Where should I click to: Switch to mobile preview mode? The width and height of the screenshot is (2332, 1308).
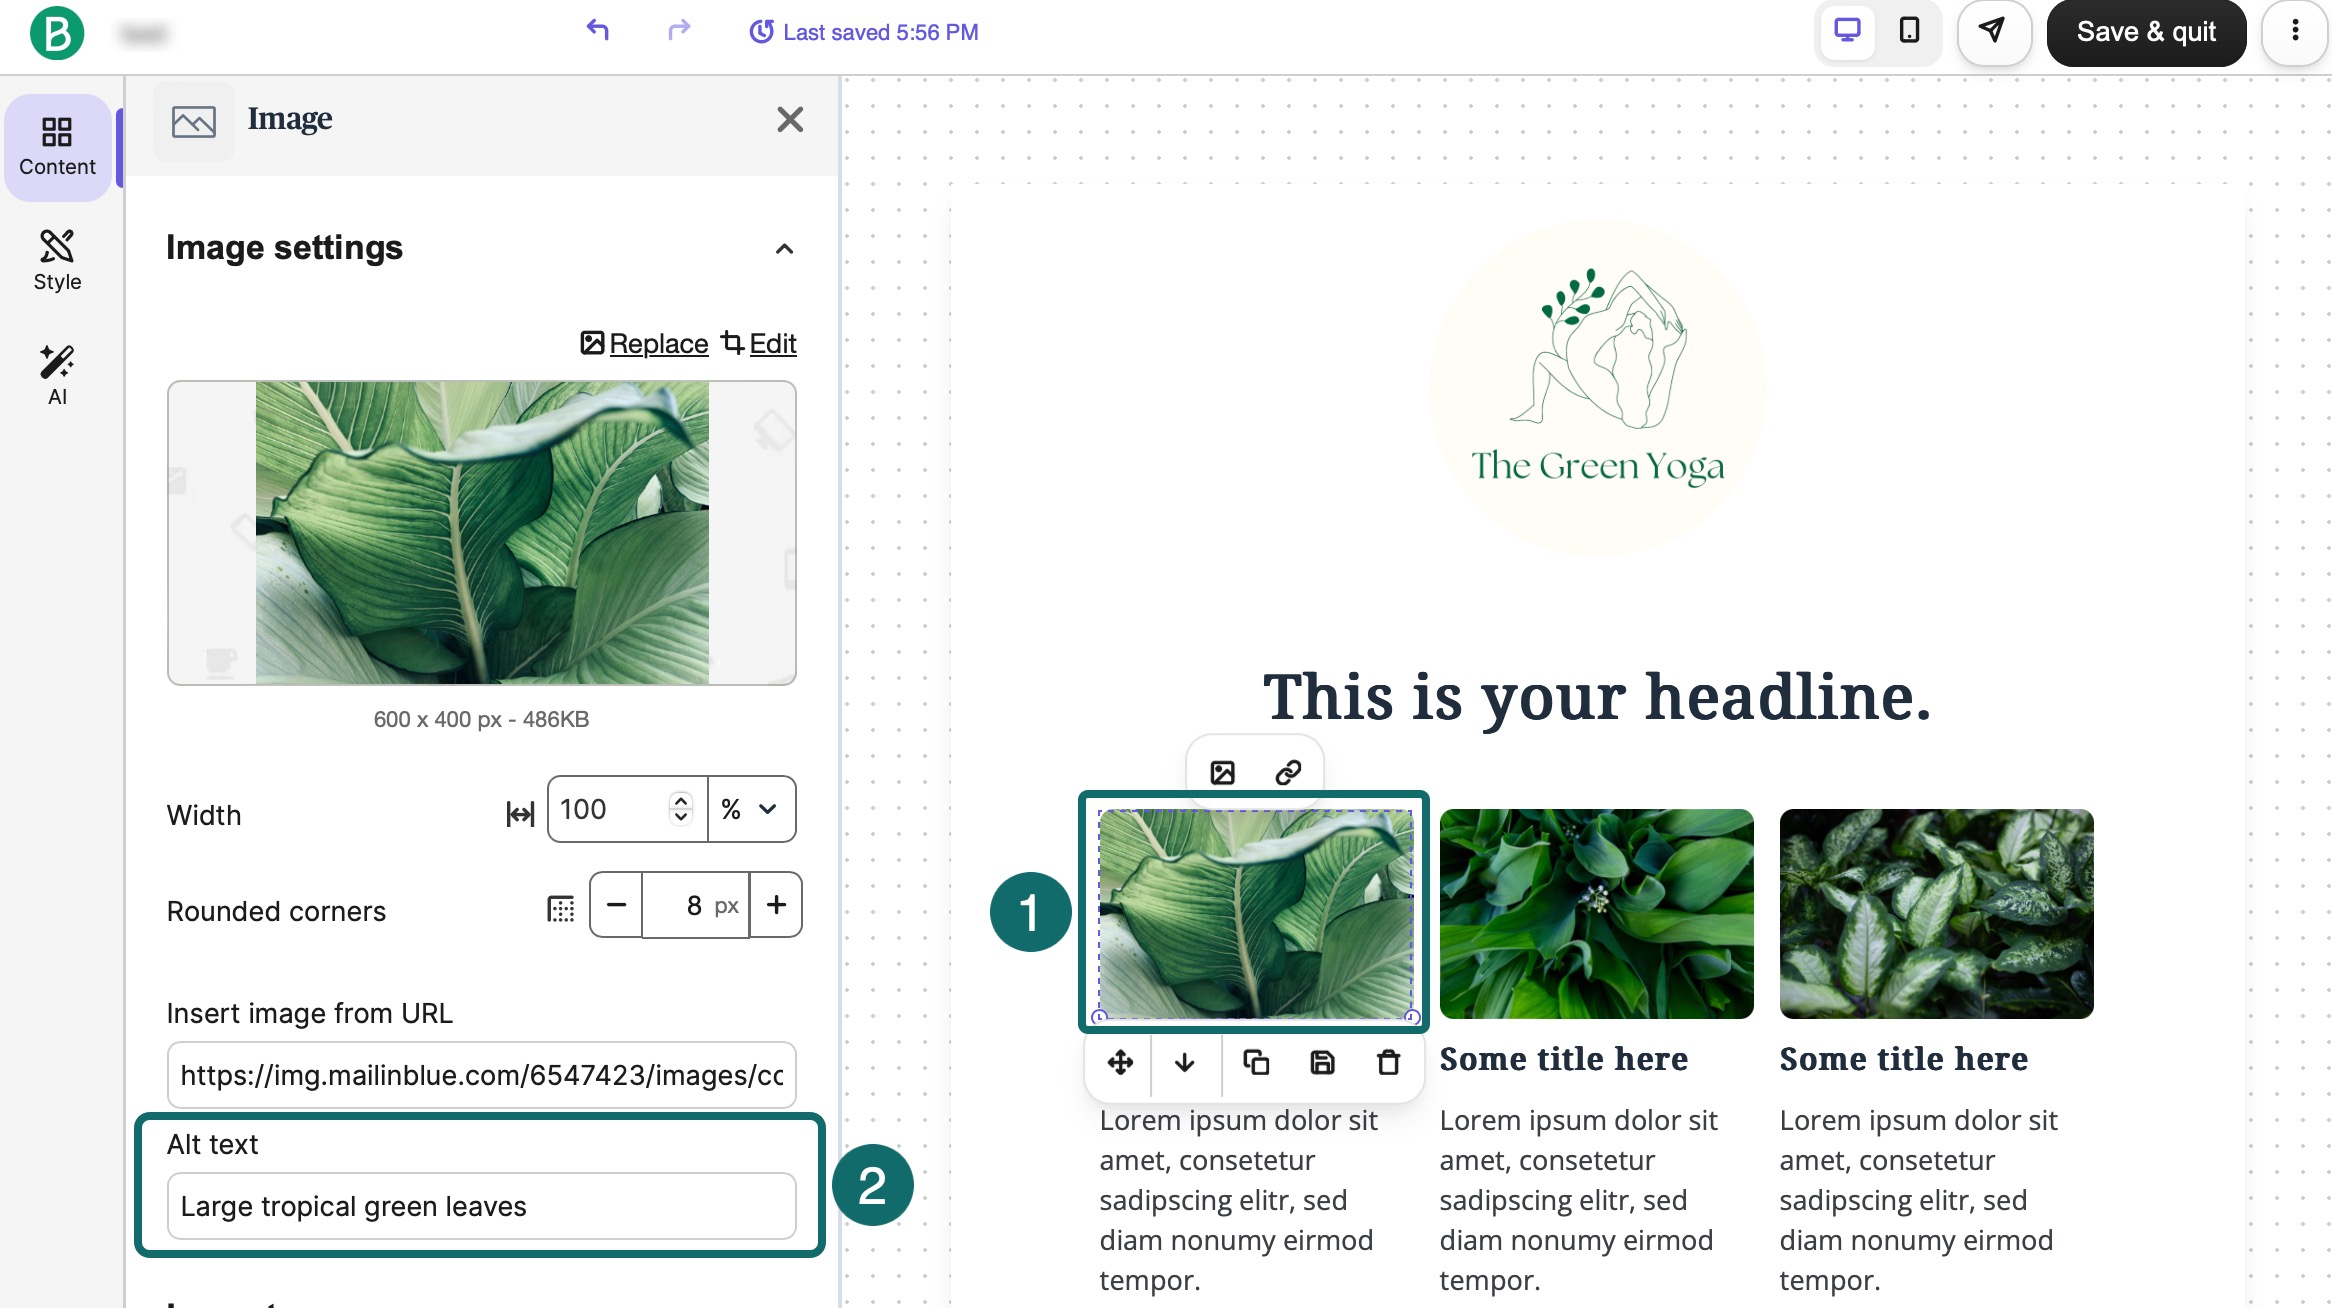(1909, 31)
